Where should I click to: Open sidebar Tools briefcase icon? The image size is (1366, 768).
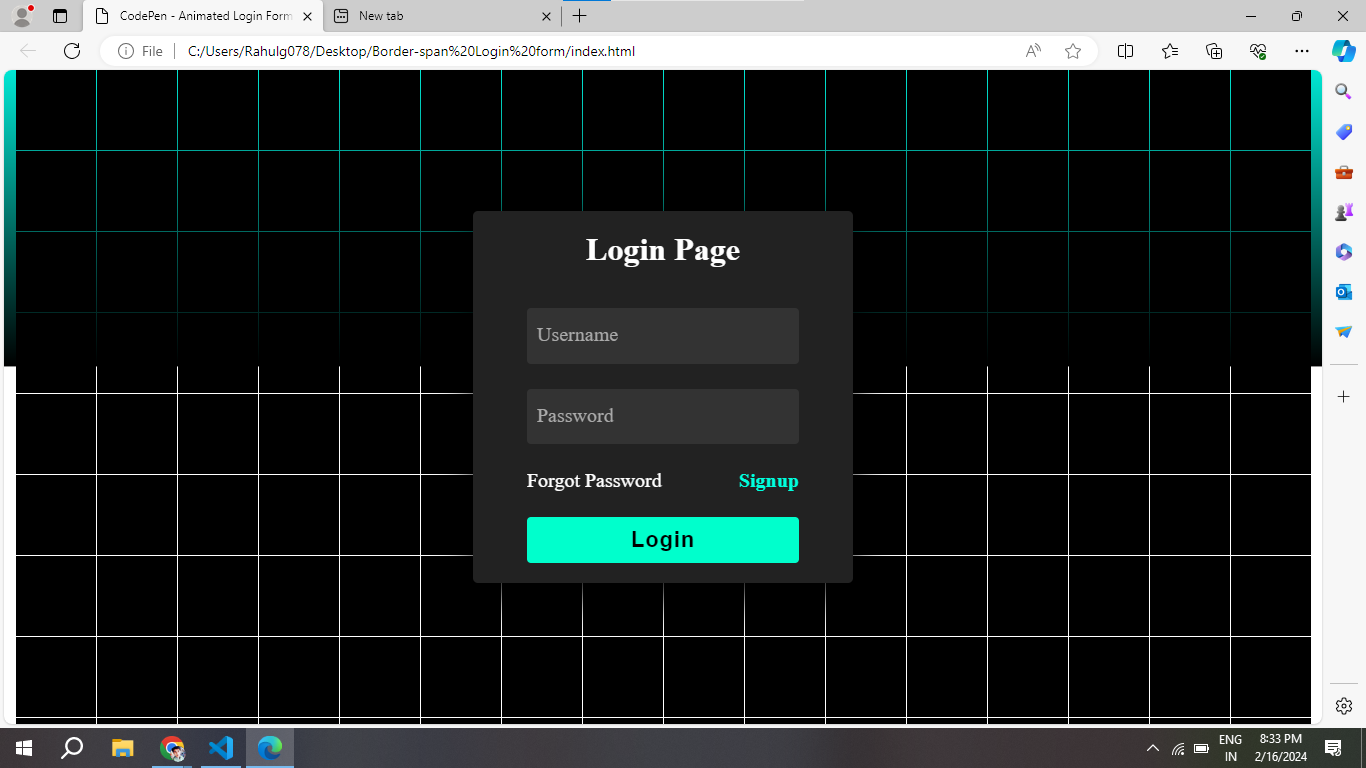point(1344,172)
